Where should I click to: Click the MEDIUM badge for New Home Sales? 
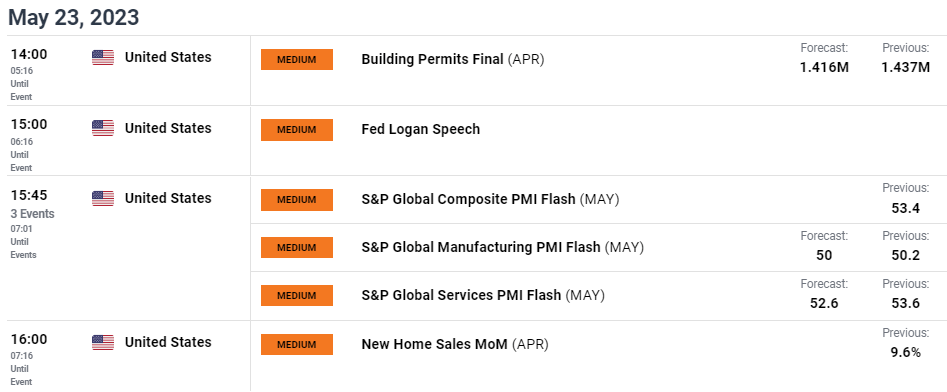[297, 344]
